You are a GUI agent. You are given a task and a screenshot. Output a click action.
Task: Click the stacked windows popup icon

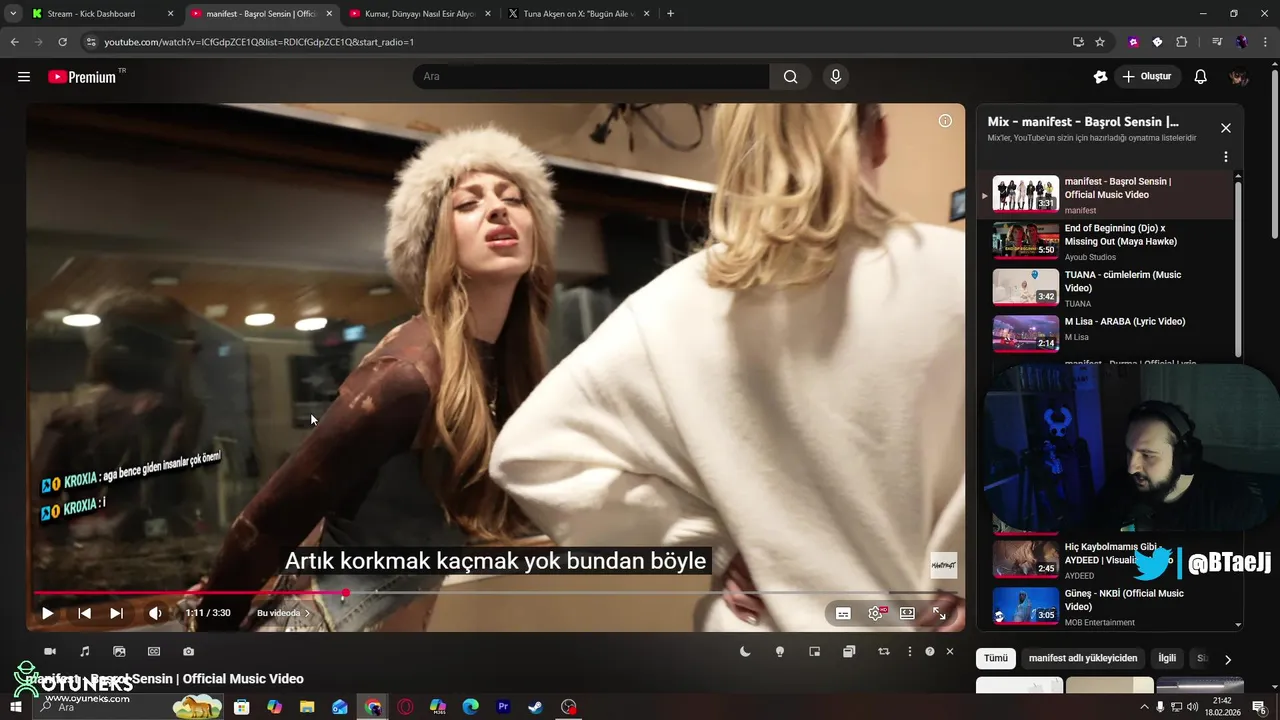849,651
